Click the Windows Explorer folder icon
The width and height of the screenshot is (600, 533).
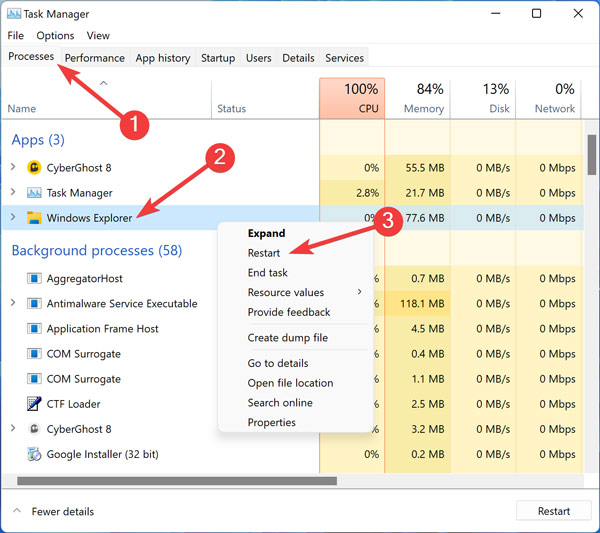[x=34, y=218]
